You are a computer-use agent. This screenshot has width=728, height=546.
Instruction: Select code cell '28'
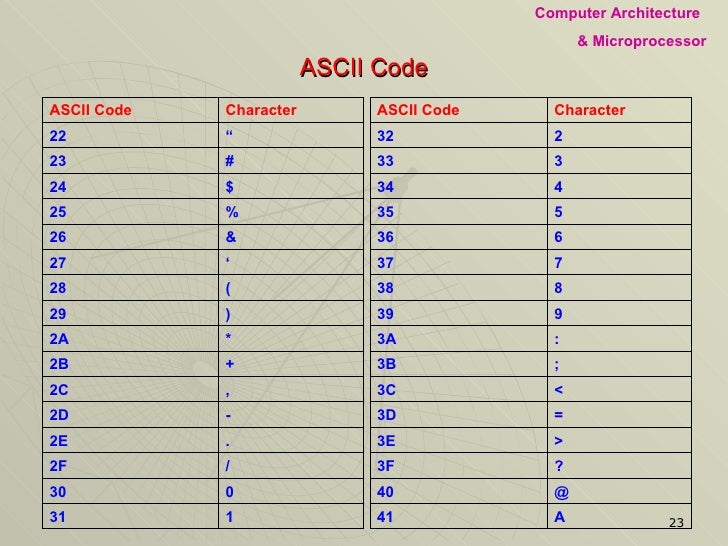(x=130, y=288)
